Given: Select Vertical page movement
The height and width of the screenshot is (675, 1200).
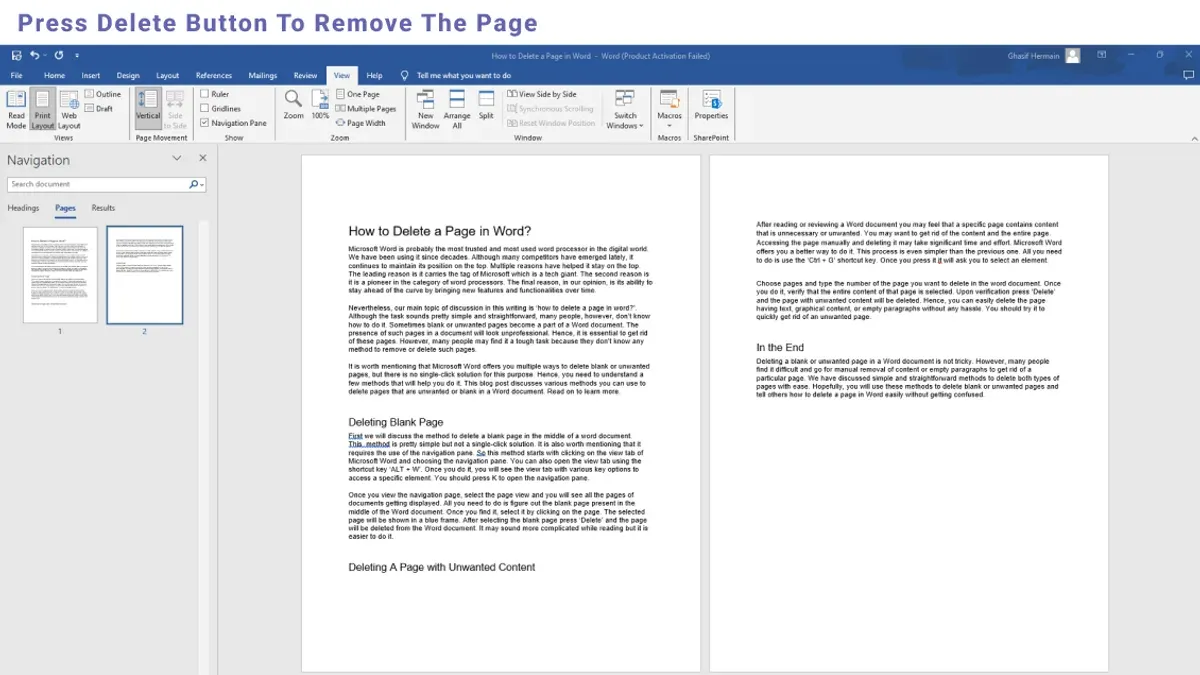Looking at the screenshot, I should coord(148,109).
